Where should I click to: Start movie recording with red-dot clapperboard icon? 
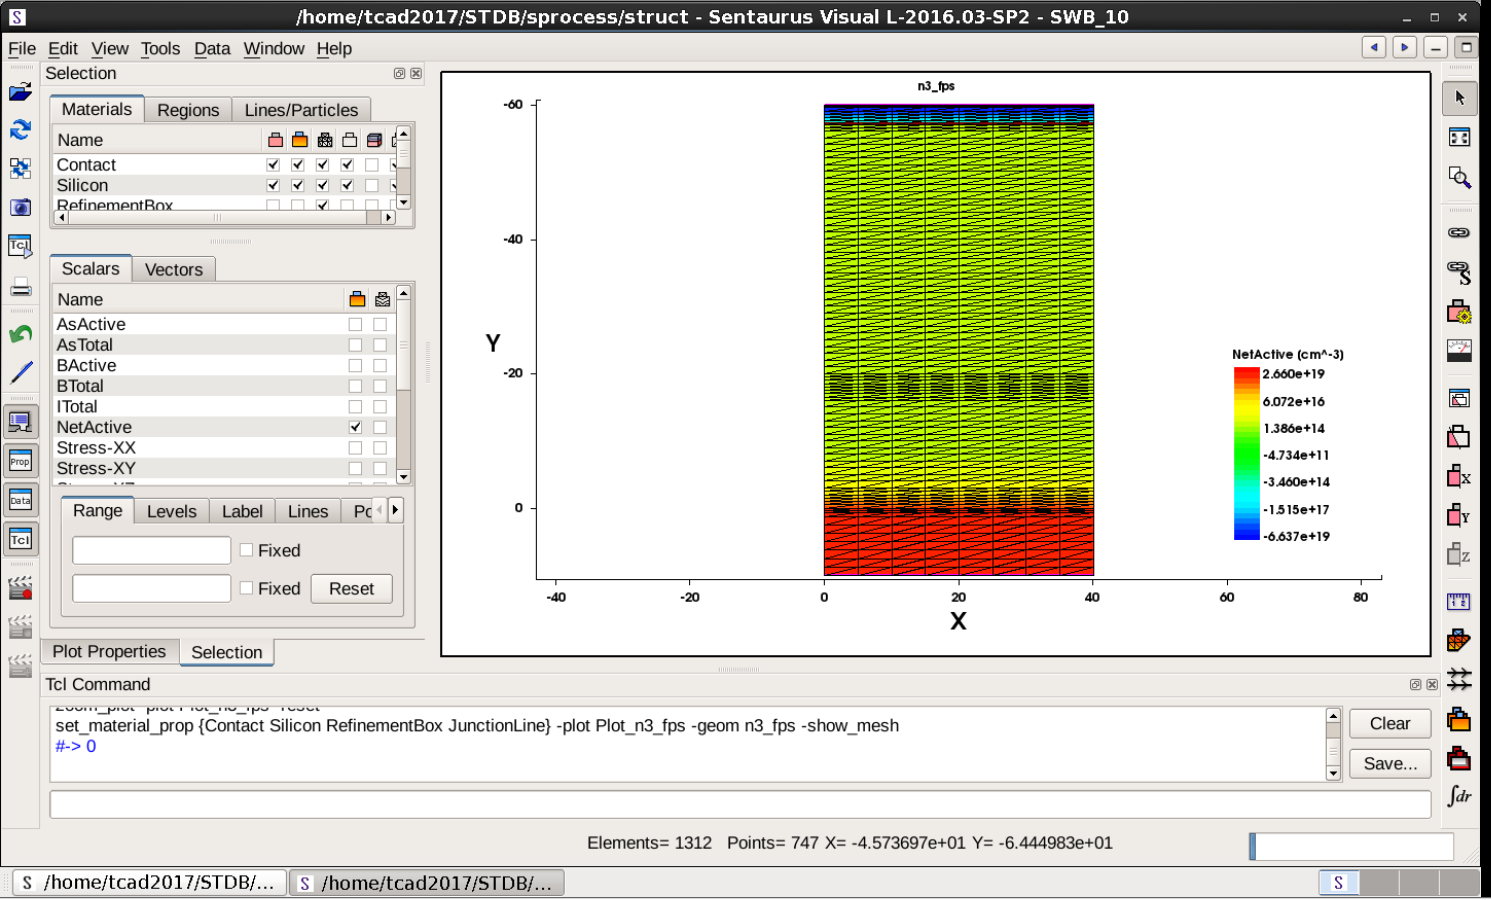pos(20,588)
